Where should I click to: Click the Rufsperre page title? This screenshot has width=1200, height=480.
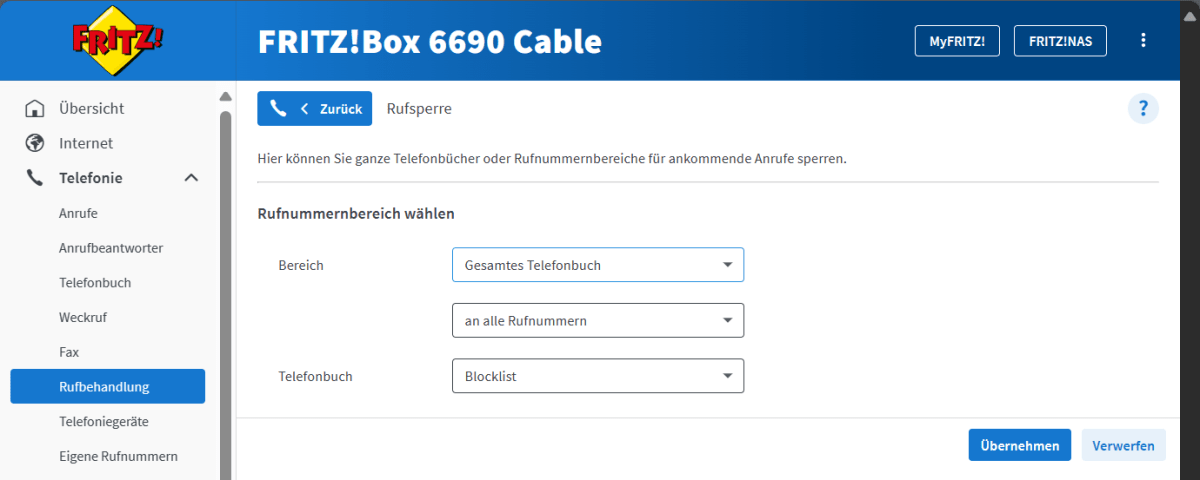point(419,109)
